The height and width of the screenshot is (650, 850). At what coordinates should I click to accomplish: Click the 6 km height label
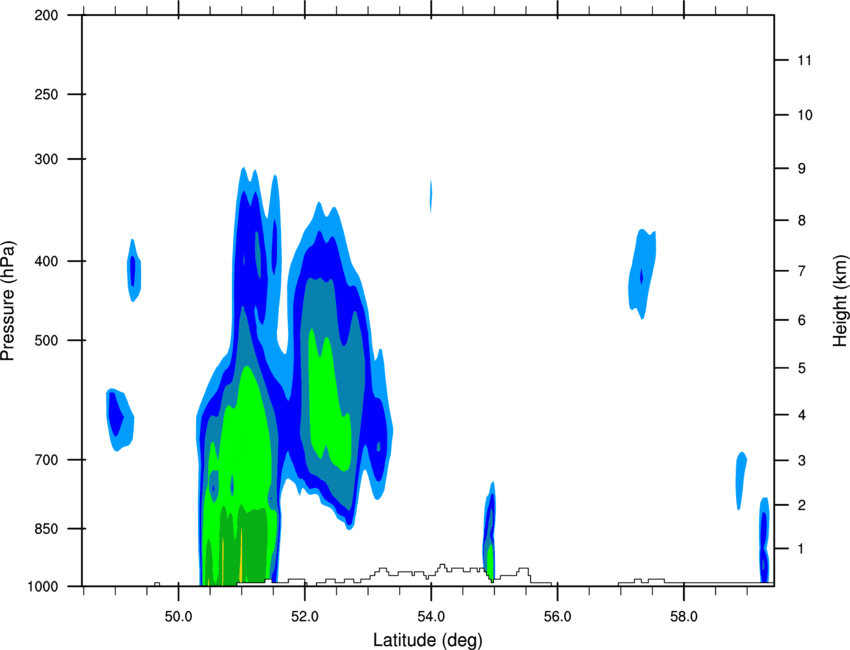click(x=802, y=320)
